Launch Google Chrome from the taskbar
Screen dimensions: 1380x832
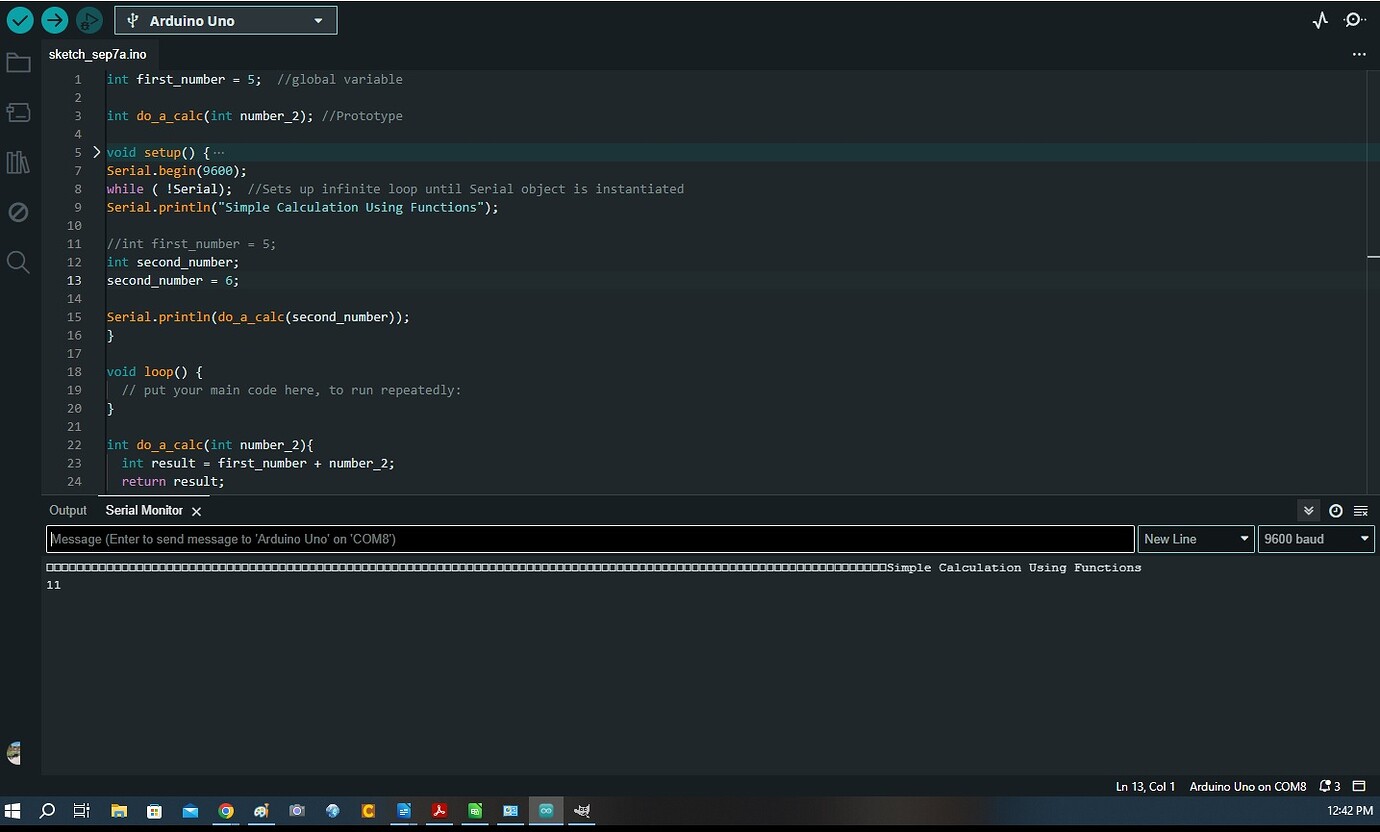point(225,811)
